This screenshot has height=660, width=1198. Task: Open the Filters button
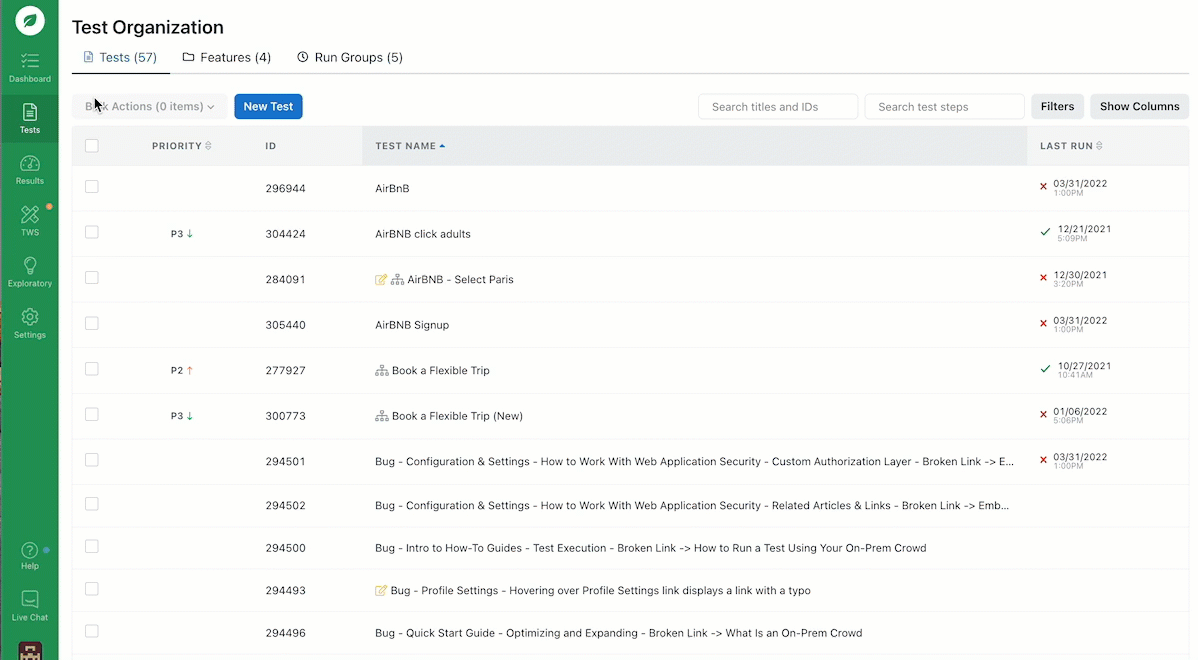pyautogui.click(x=1057, y=106)
